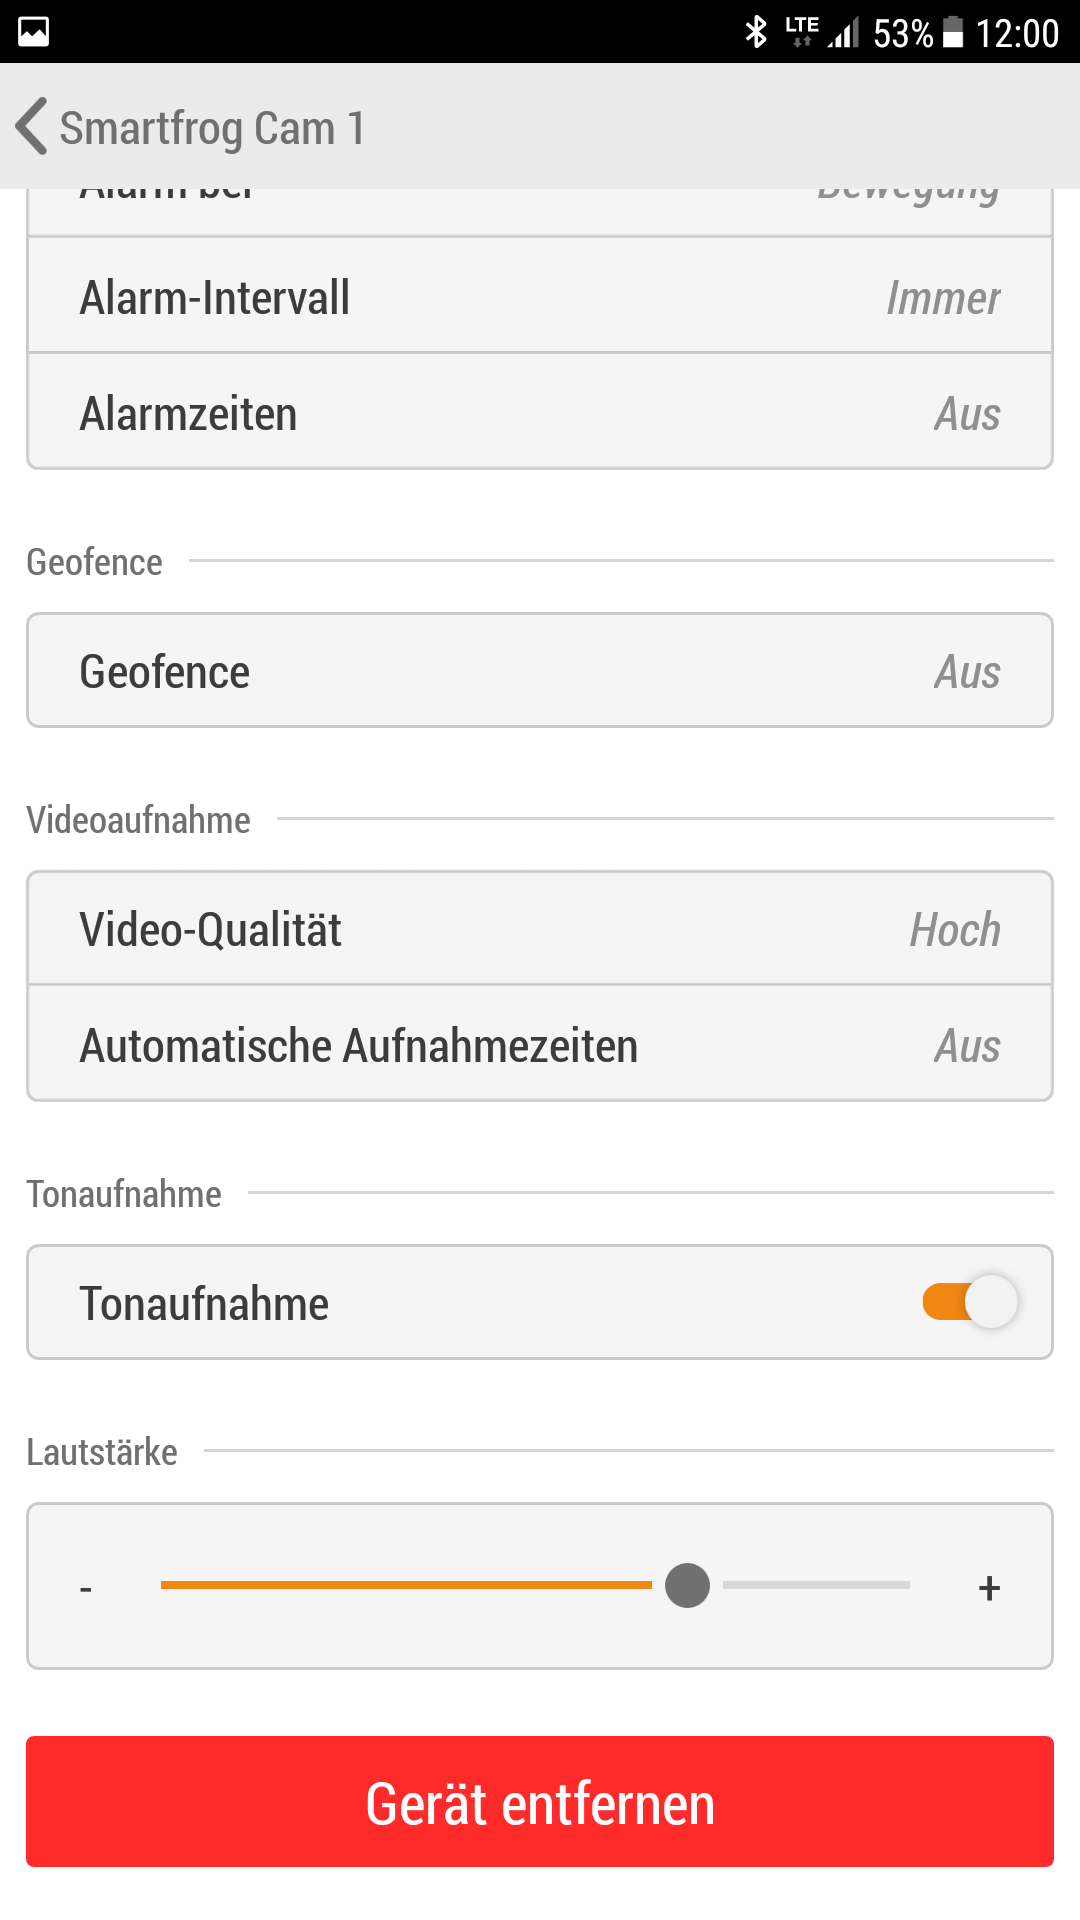The height and width of the screenshot is (1920, 1080).
Task: Open the Alarmzeiten setting
Action: pos(540,413)
